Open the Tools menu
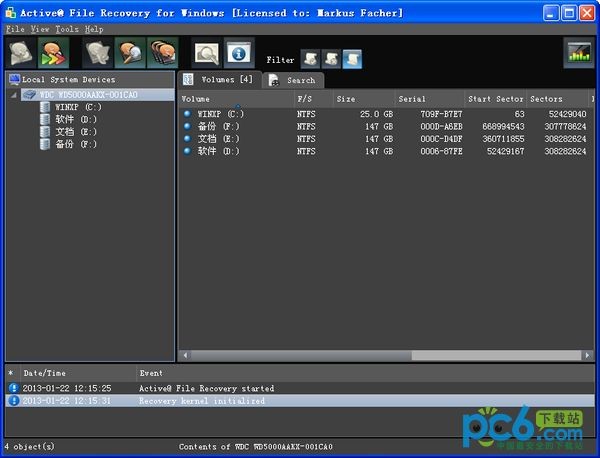 tap(67, 29)
